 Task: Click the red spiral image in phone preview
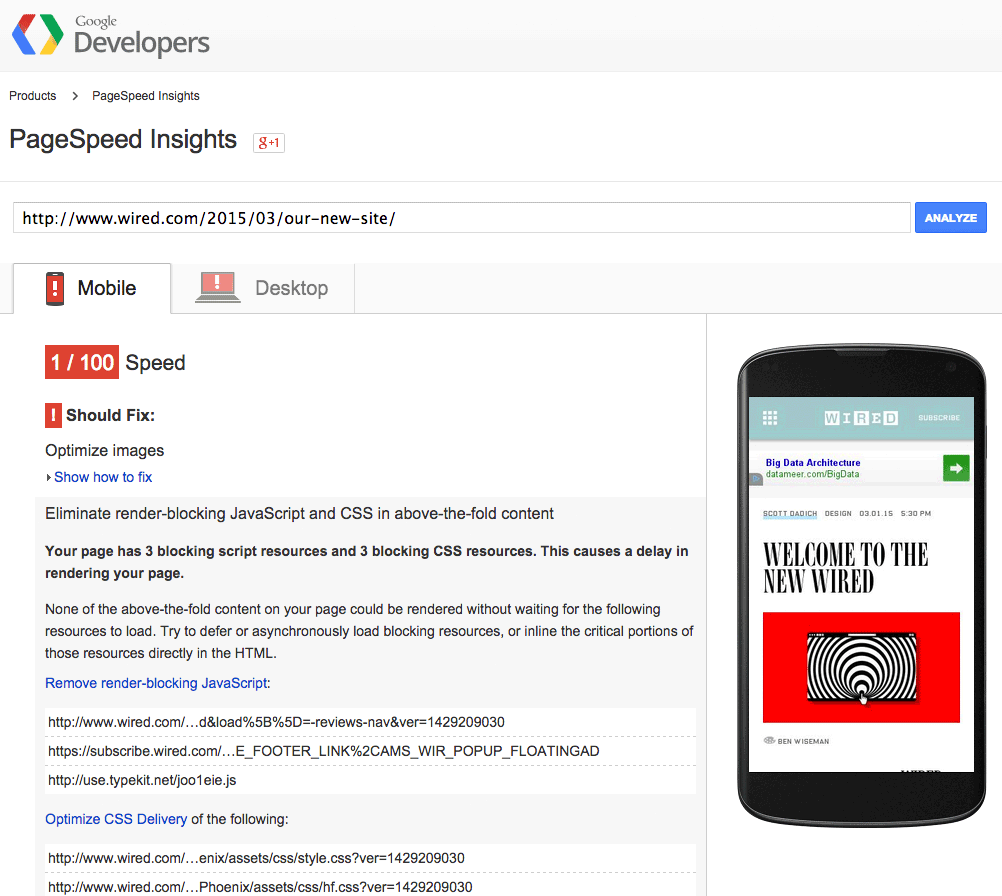[861, 668]
